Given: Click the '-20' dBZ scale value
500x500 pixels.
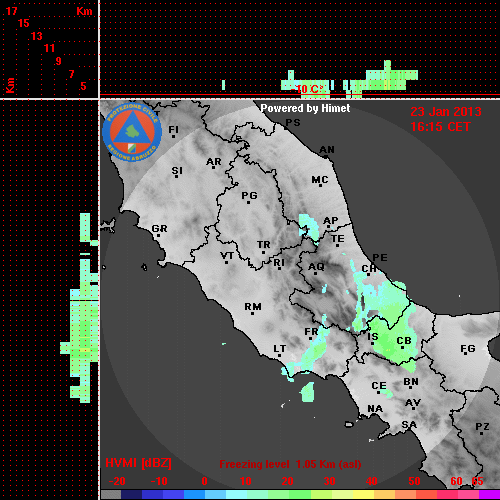Looking at the screenshot, I should (117, 481).
